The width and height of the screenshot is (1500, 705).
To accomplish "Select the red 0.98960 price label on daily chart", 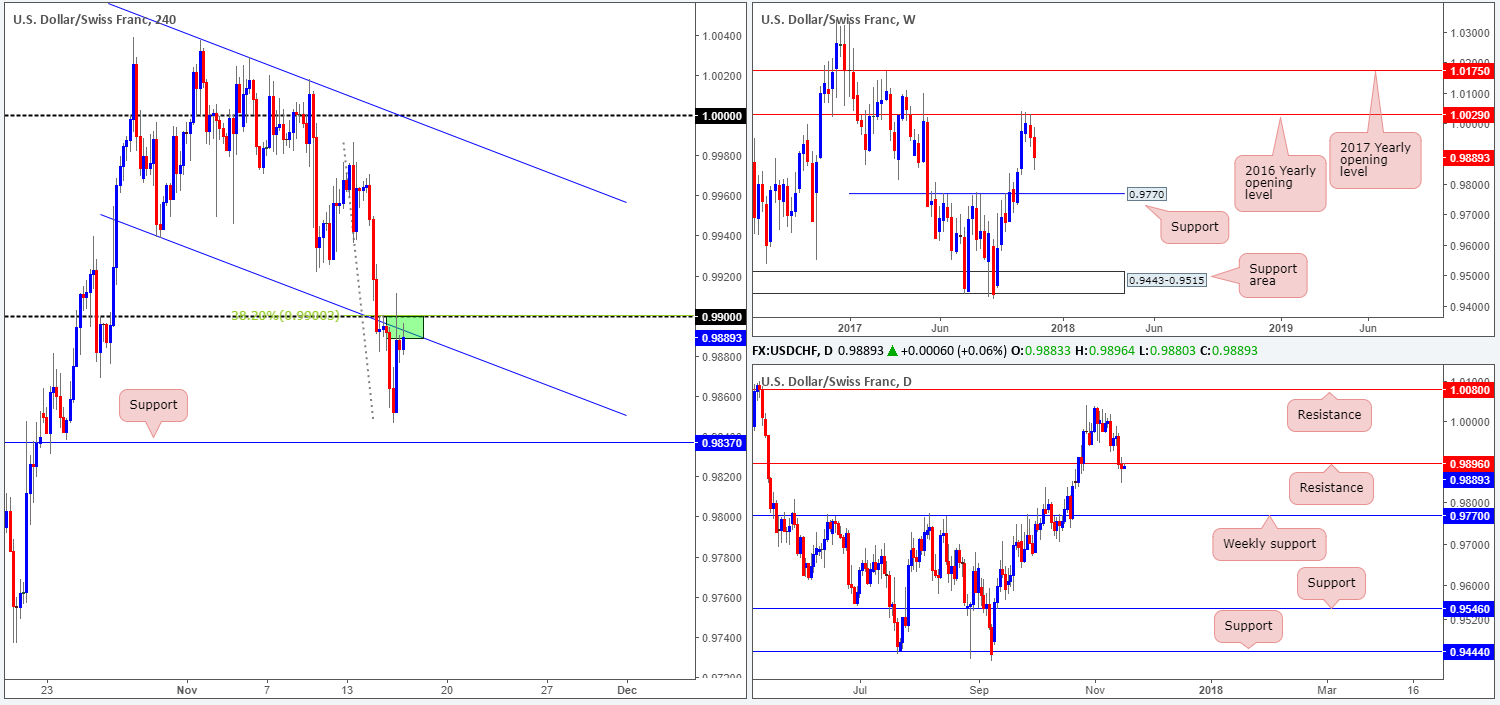I will (x=1471, y=464).
